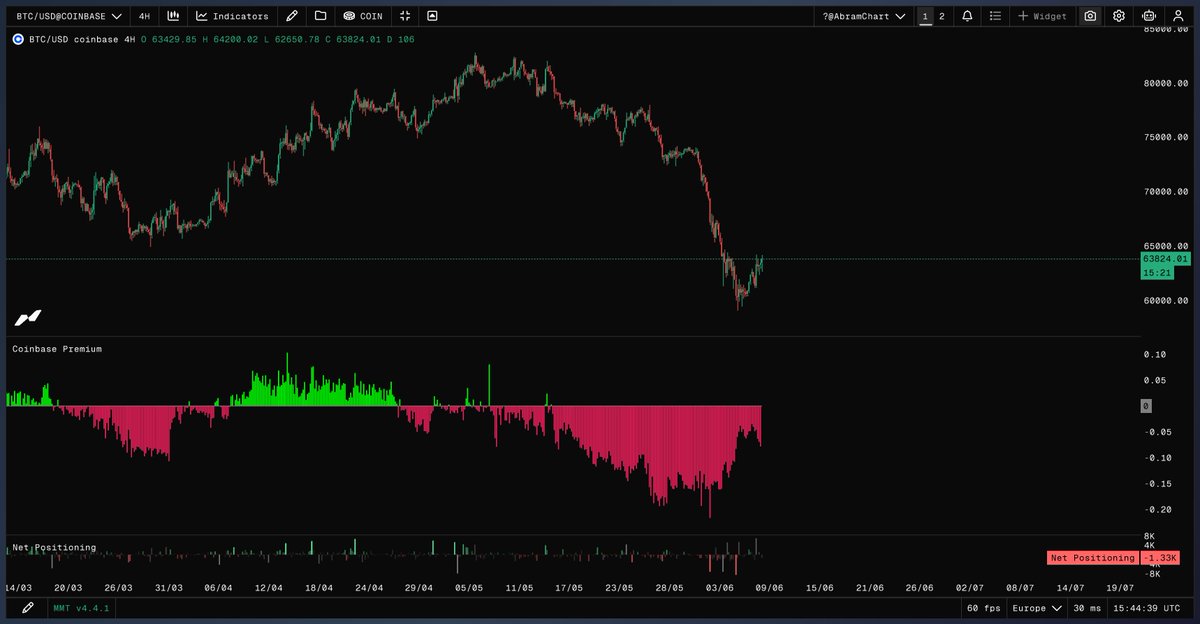
Task: Click the -0.20 Coinbase Premium axis label
Action: 1156,510
